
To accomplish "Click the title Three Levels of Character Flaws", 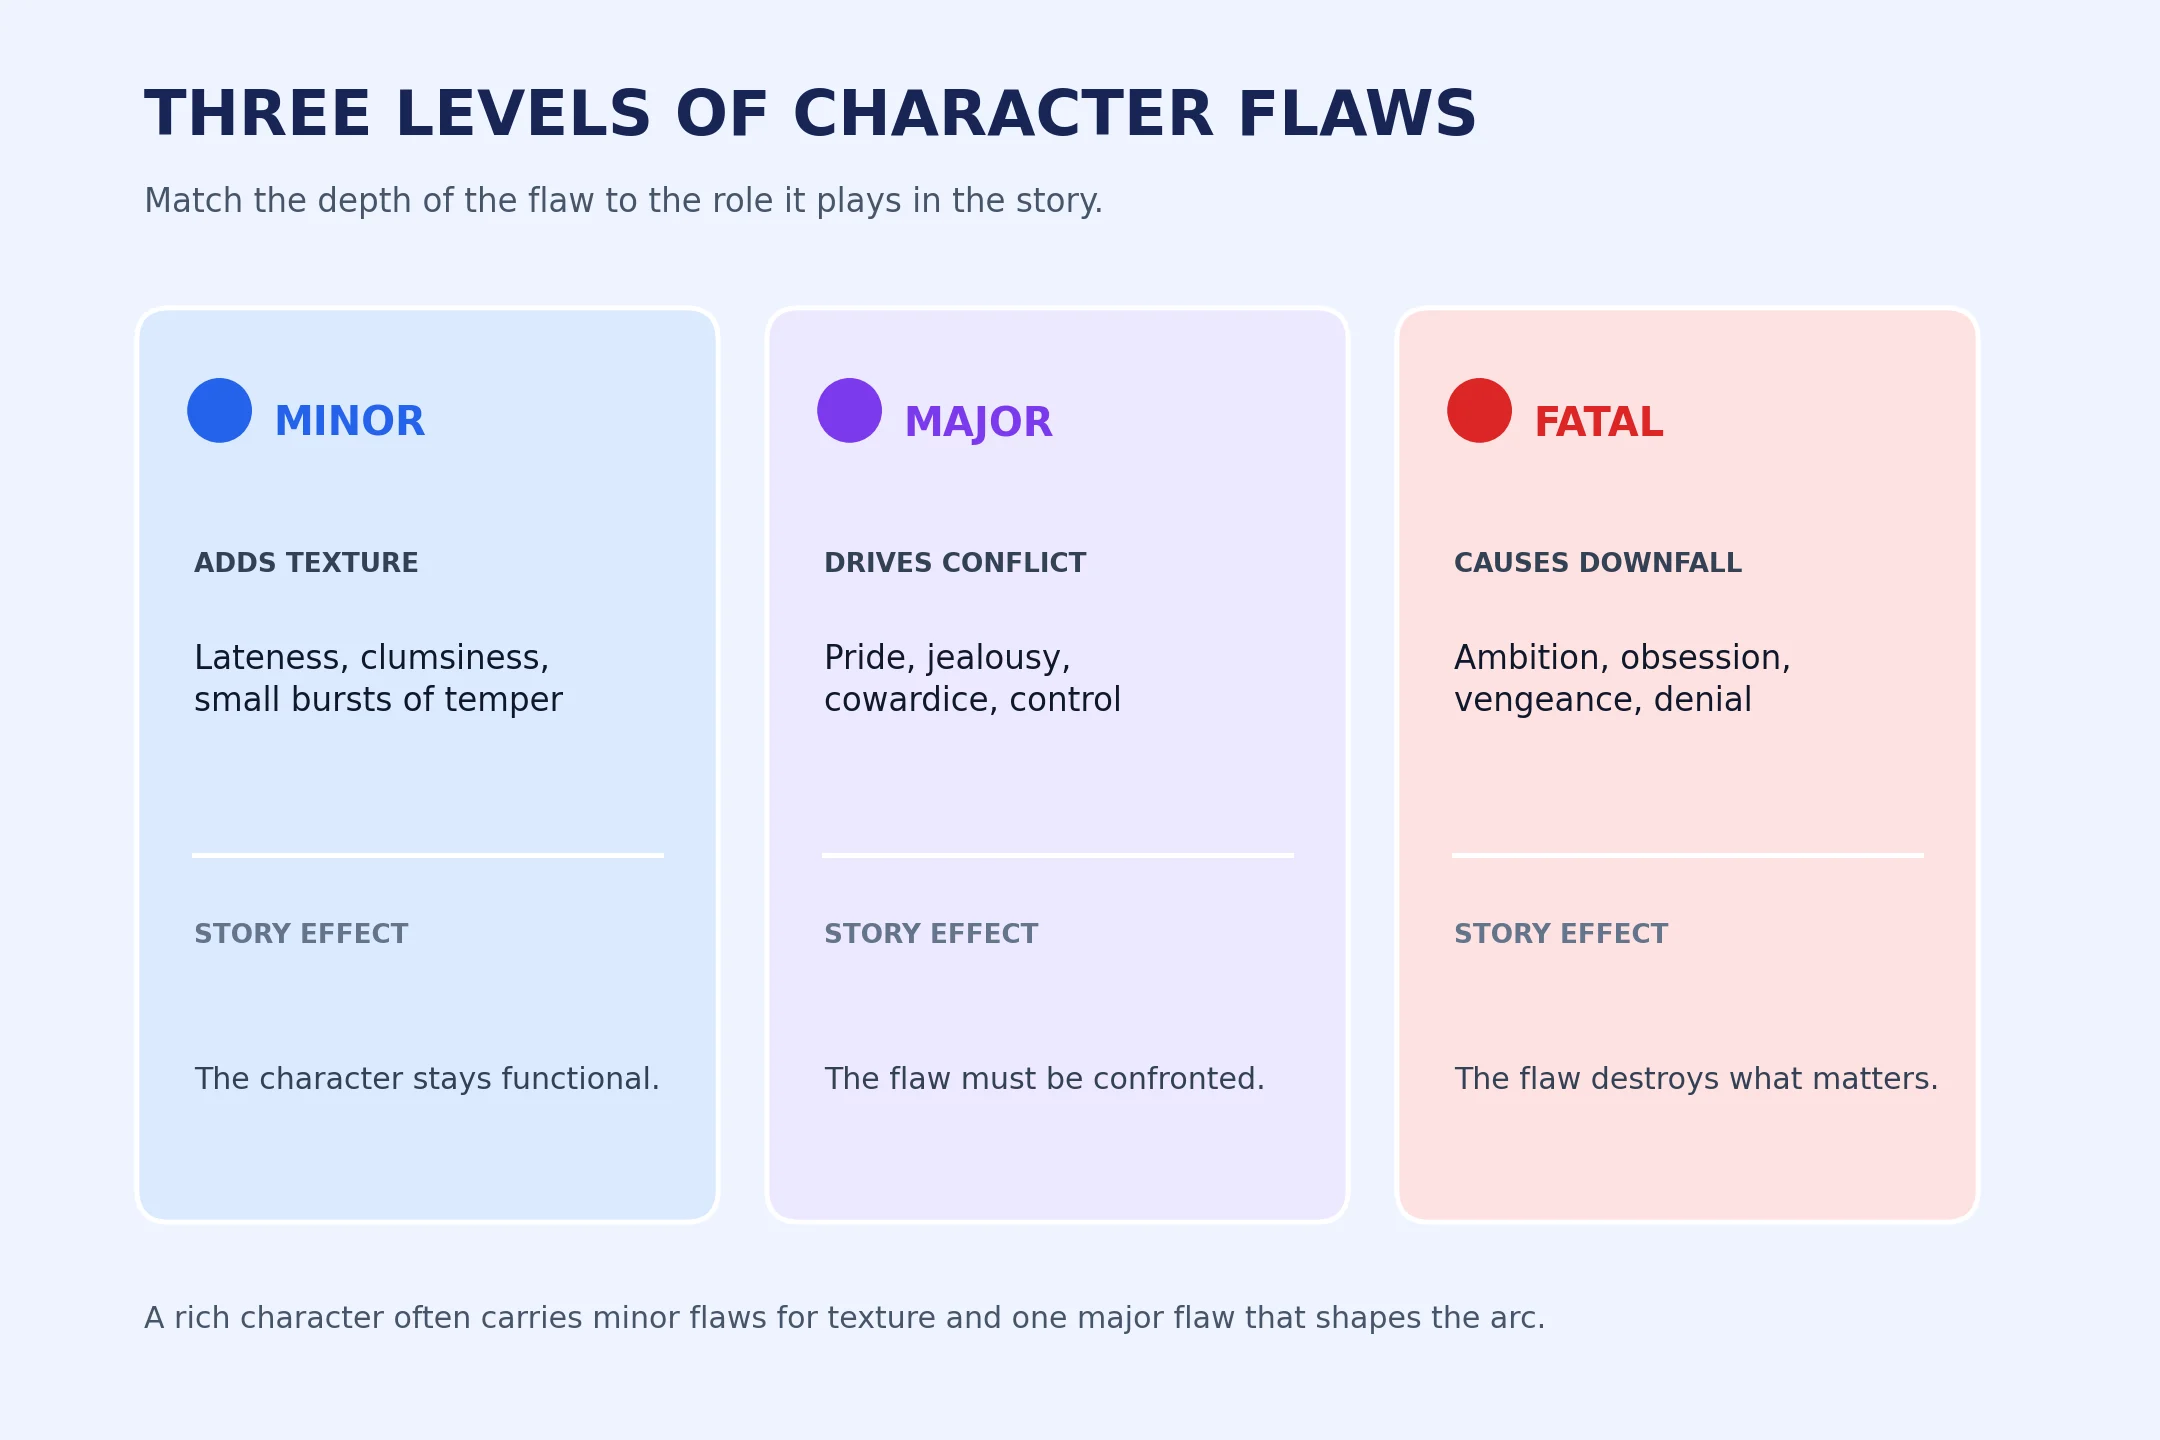I will [x=811, y=114].
